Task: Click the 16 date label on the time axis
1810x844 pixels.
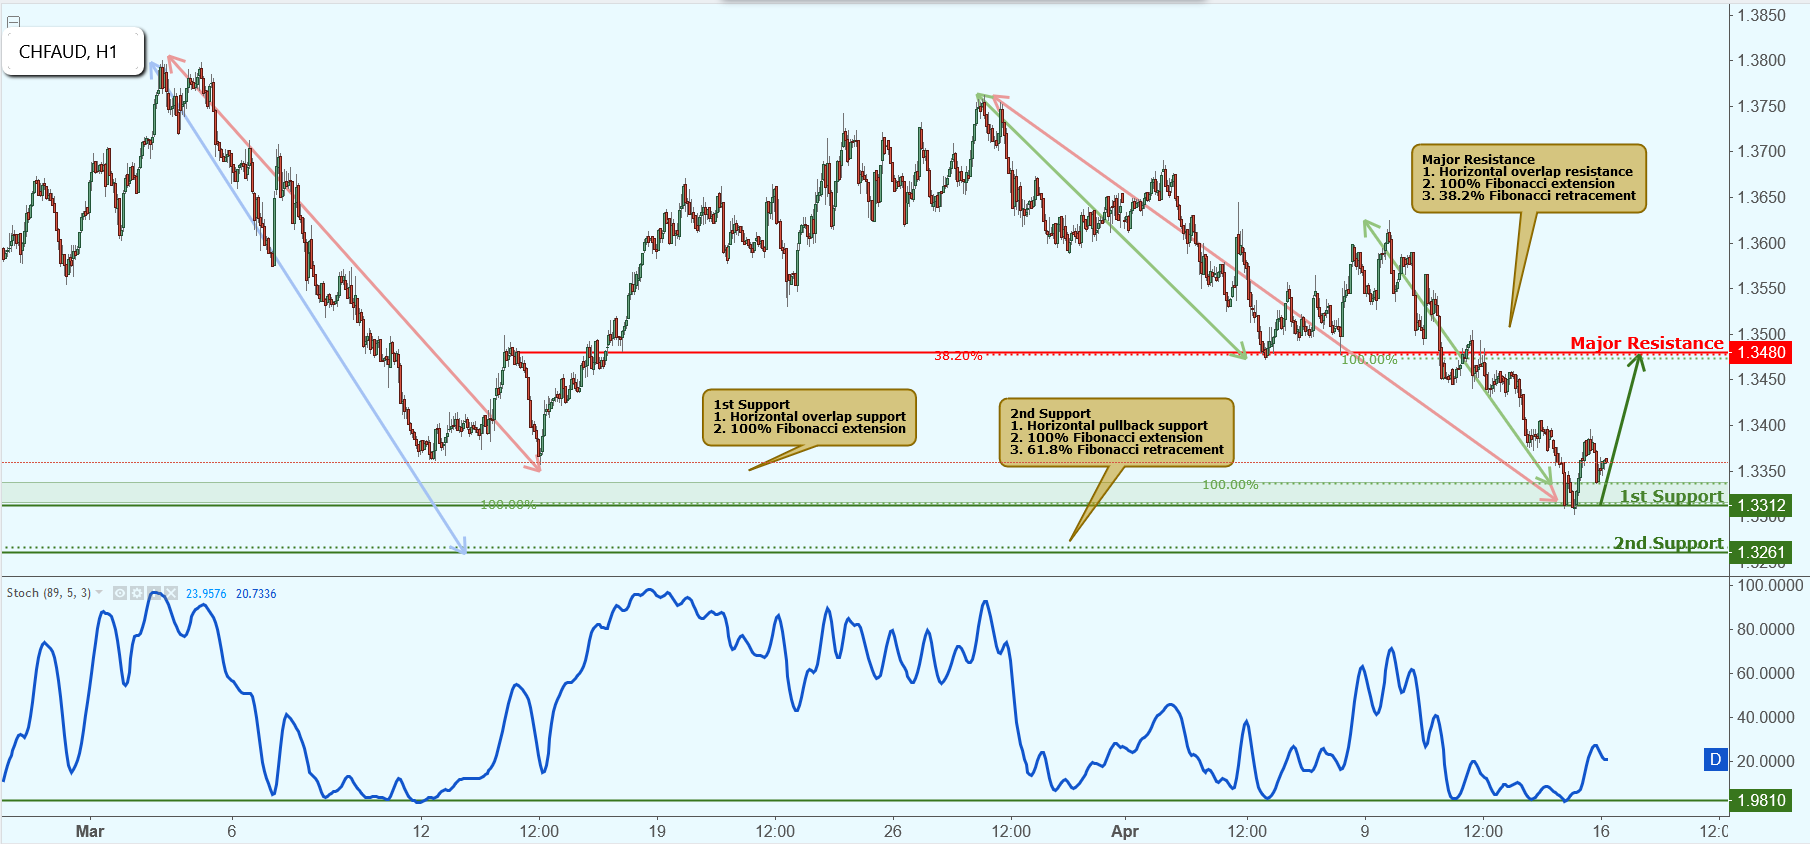Action: pyautogui.click(x=1601, y=831)
